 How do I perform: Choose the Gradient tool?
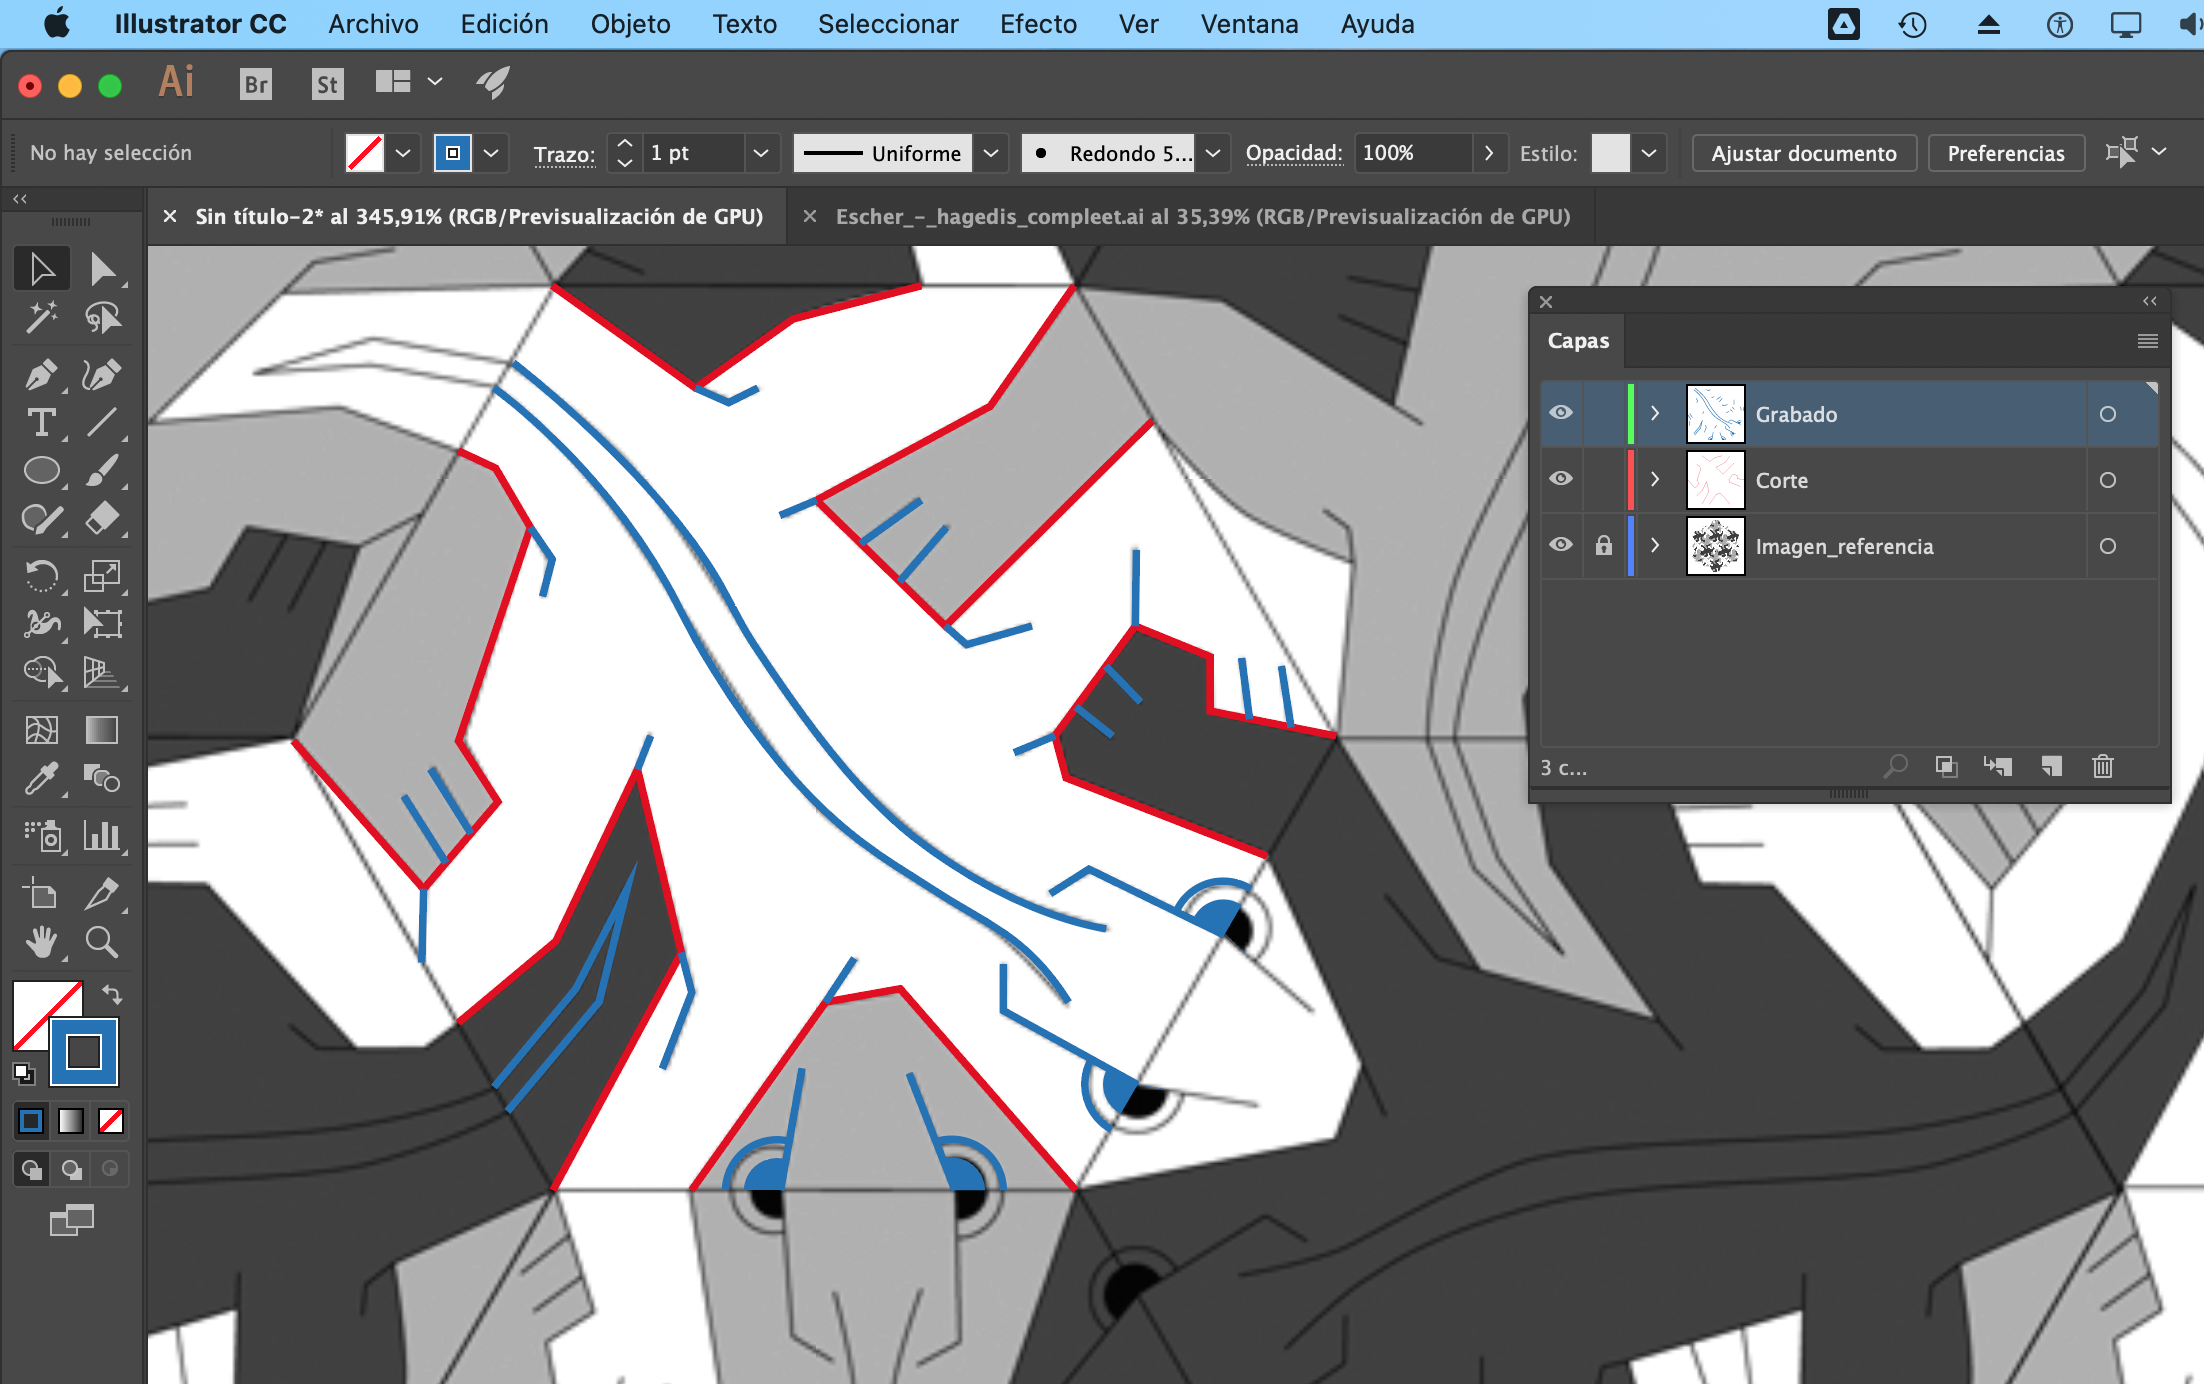point(102,730)
